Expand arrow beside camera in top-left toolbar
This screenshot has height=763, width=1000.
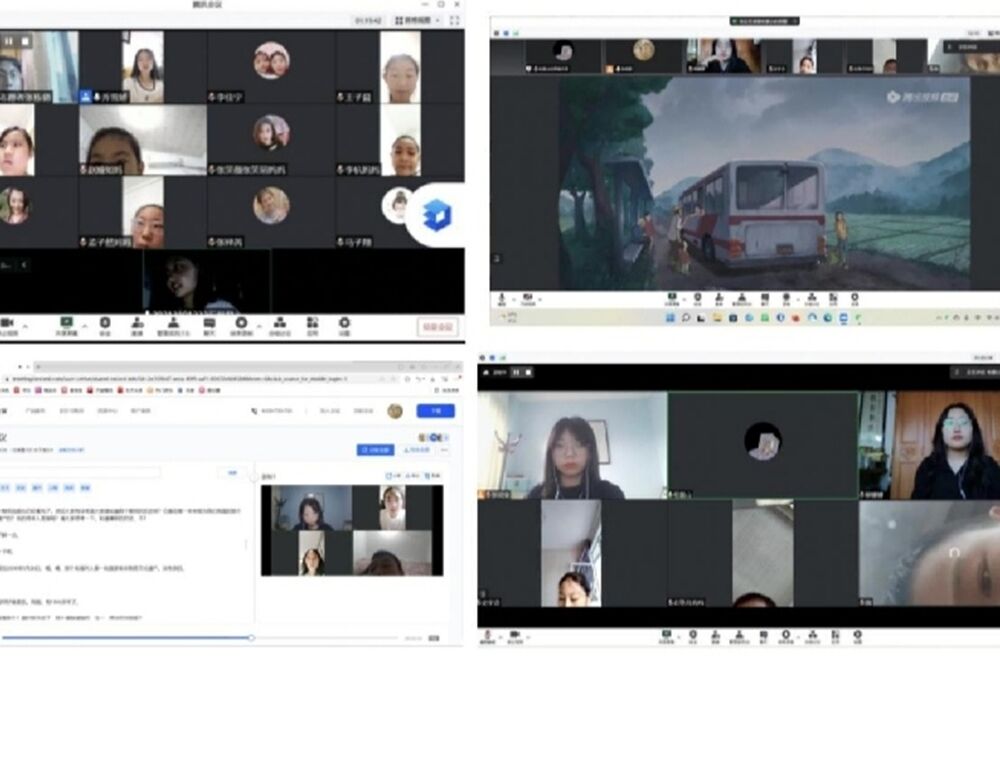point(27,324)
